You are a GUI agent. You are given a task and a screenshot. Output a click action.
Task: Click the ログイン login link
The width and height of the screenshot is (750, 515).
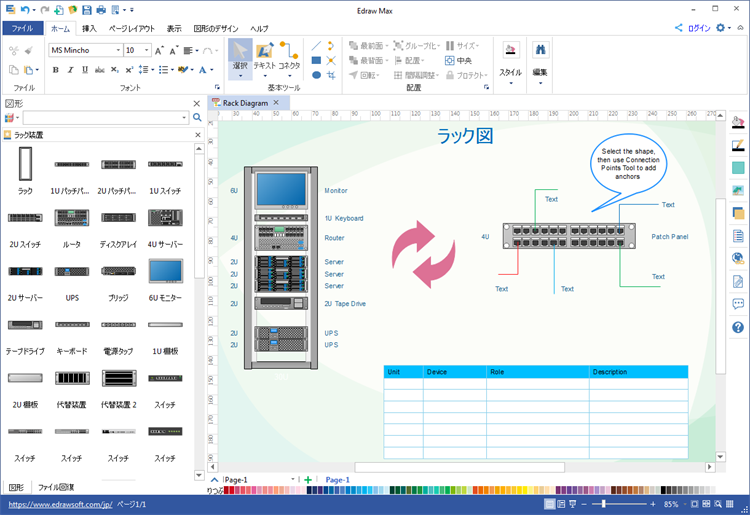(x=698, y=29)
